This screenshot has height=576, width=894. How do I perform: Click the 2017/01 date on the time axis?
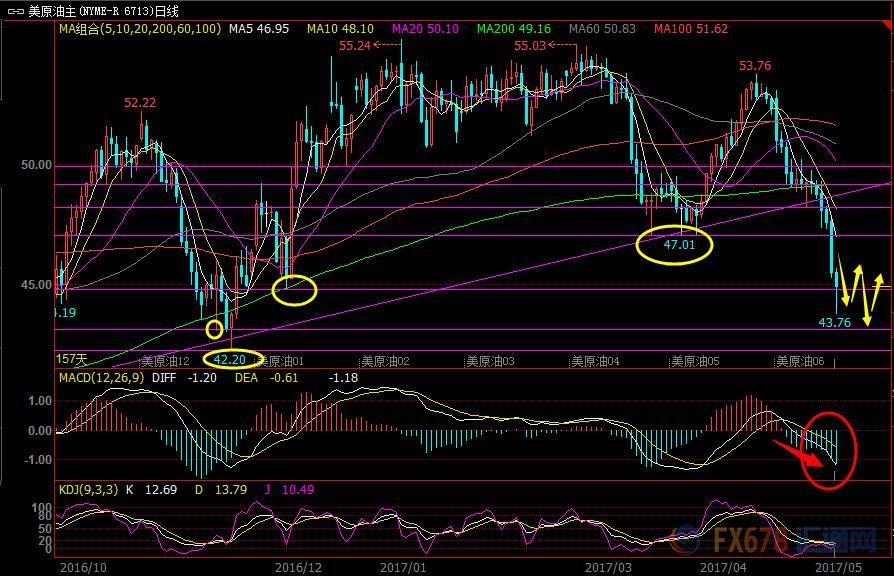pos(403,566)
